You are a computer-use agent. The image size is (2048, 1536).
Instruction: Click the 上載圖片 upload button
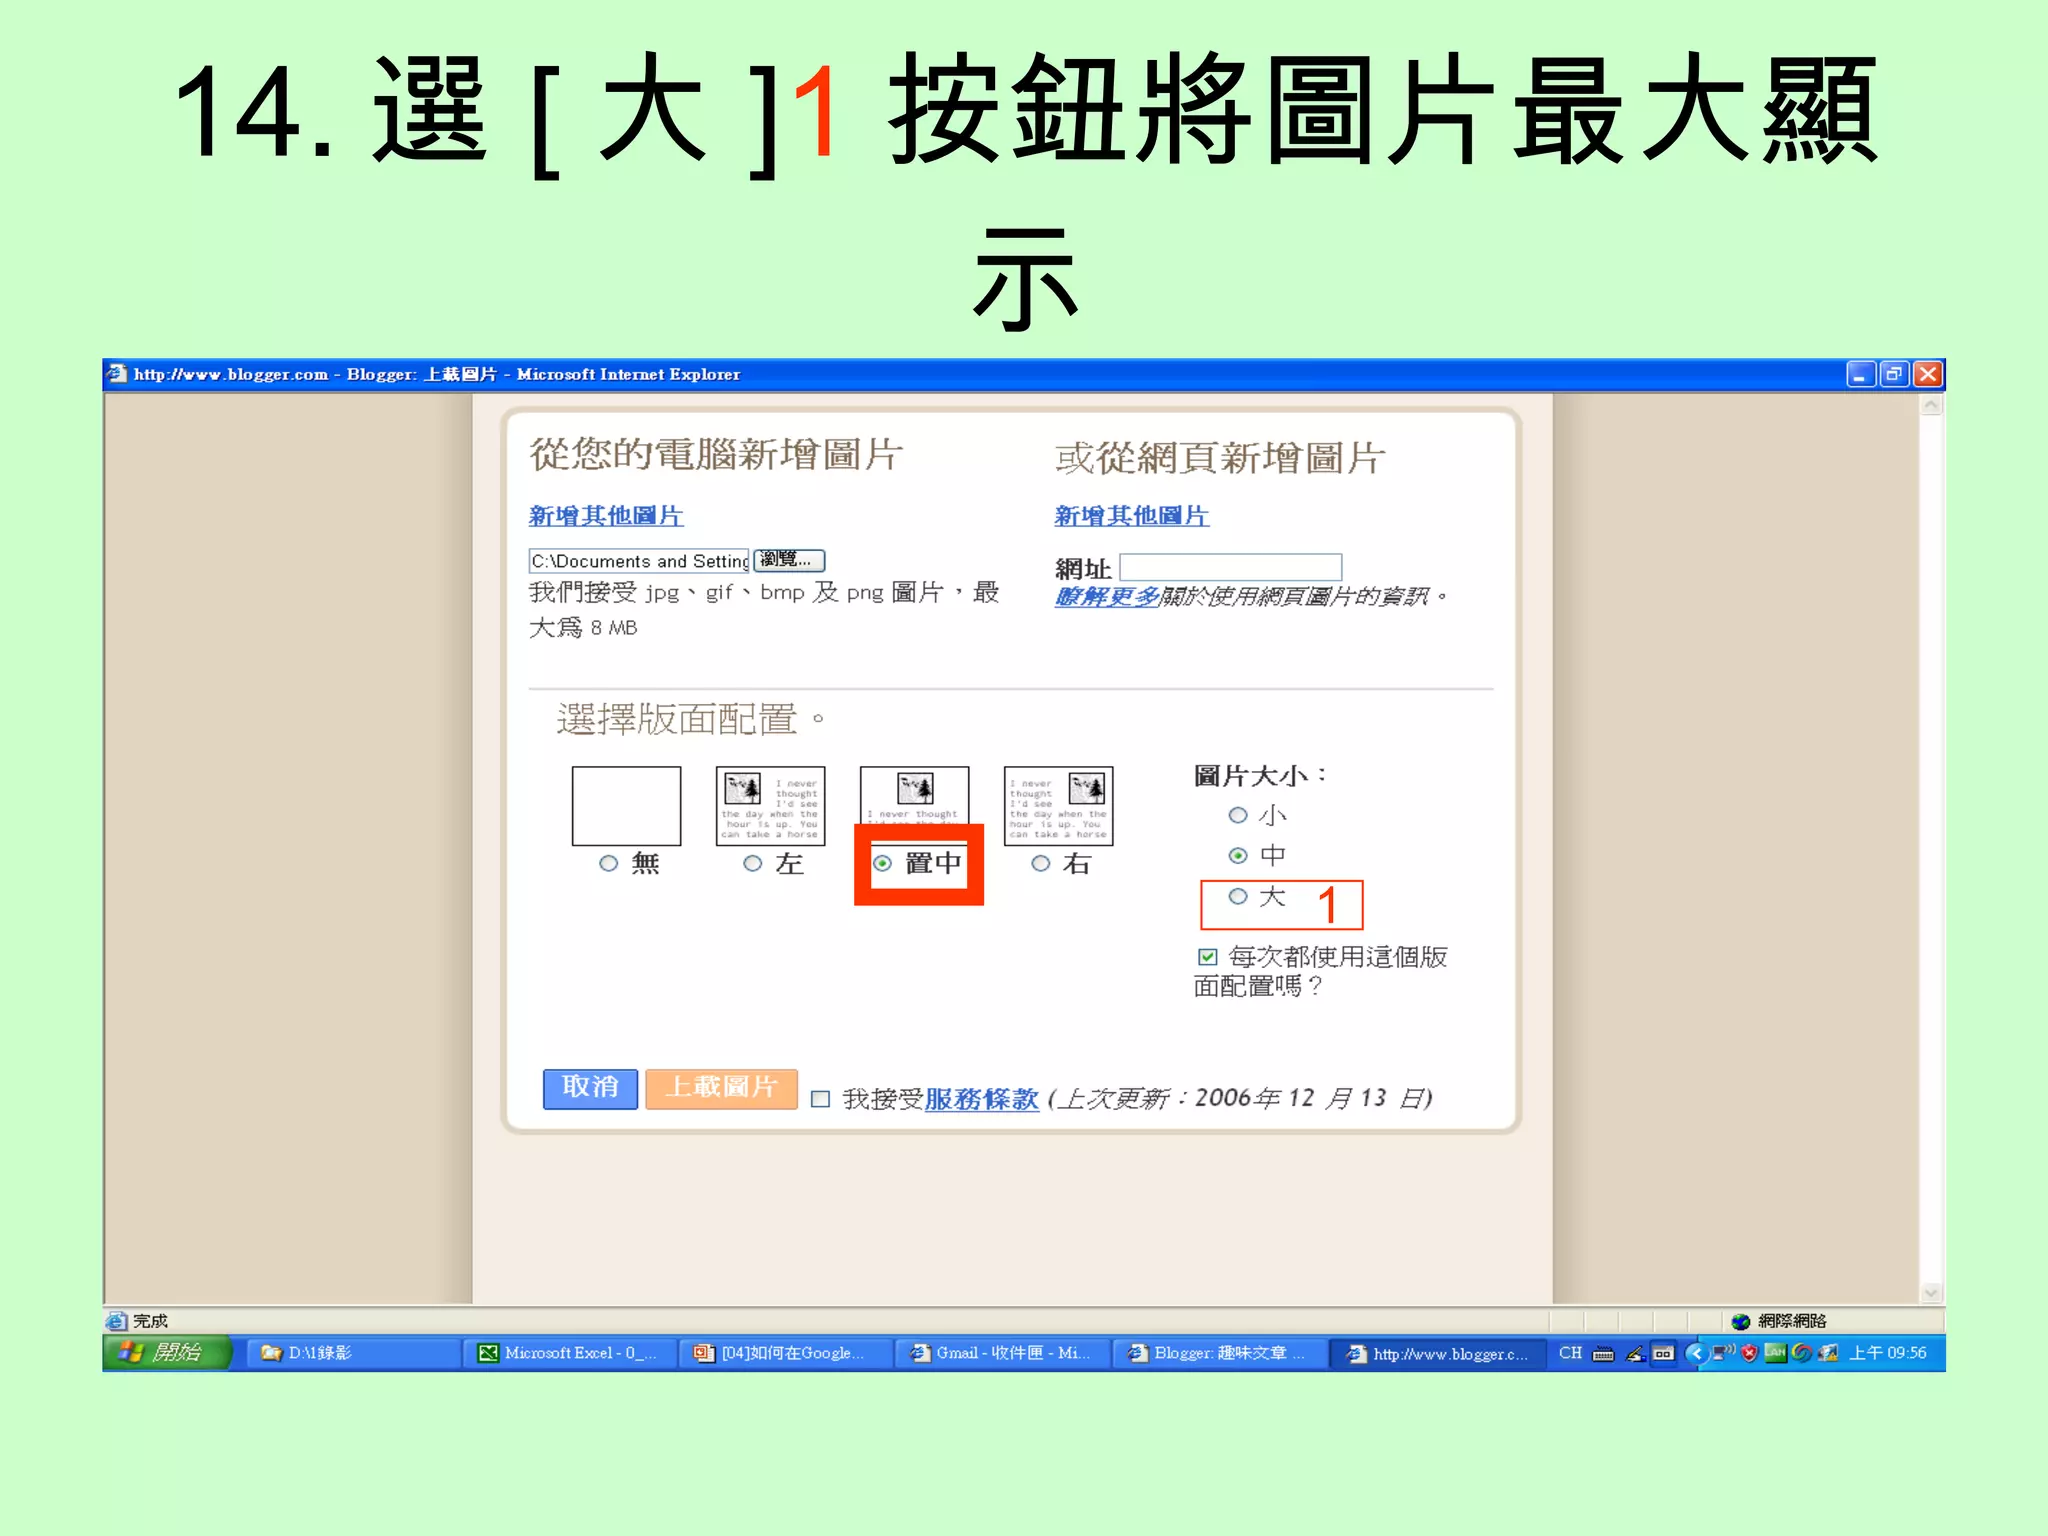721,1088
